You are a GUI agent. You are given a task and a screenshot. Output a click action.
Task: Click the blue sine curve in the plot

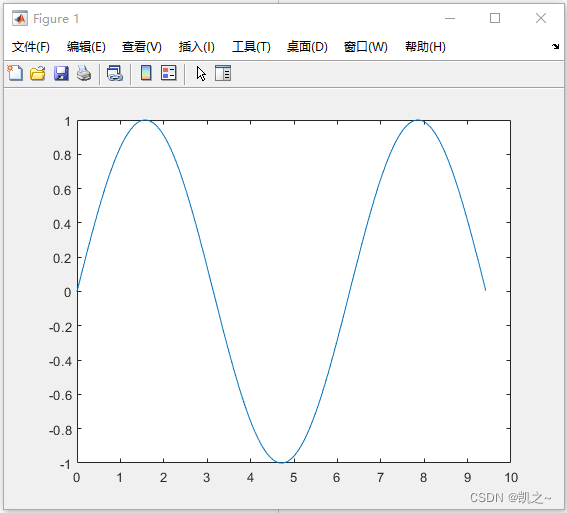tap(215, 291)
